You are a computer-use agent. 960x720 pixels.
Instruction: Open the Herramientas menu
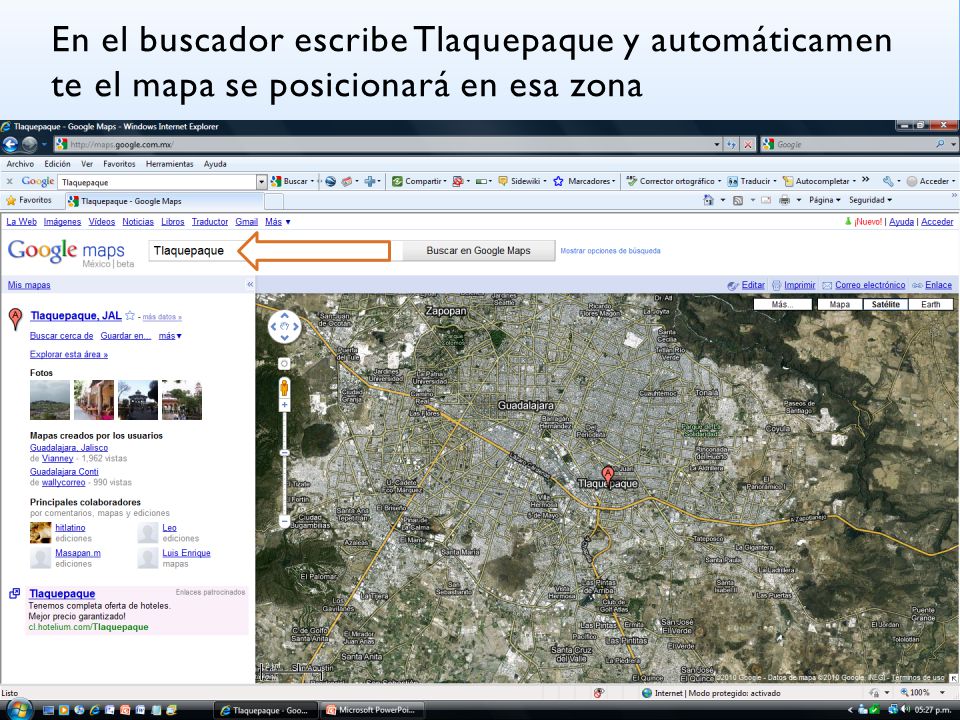(170, 164)
